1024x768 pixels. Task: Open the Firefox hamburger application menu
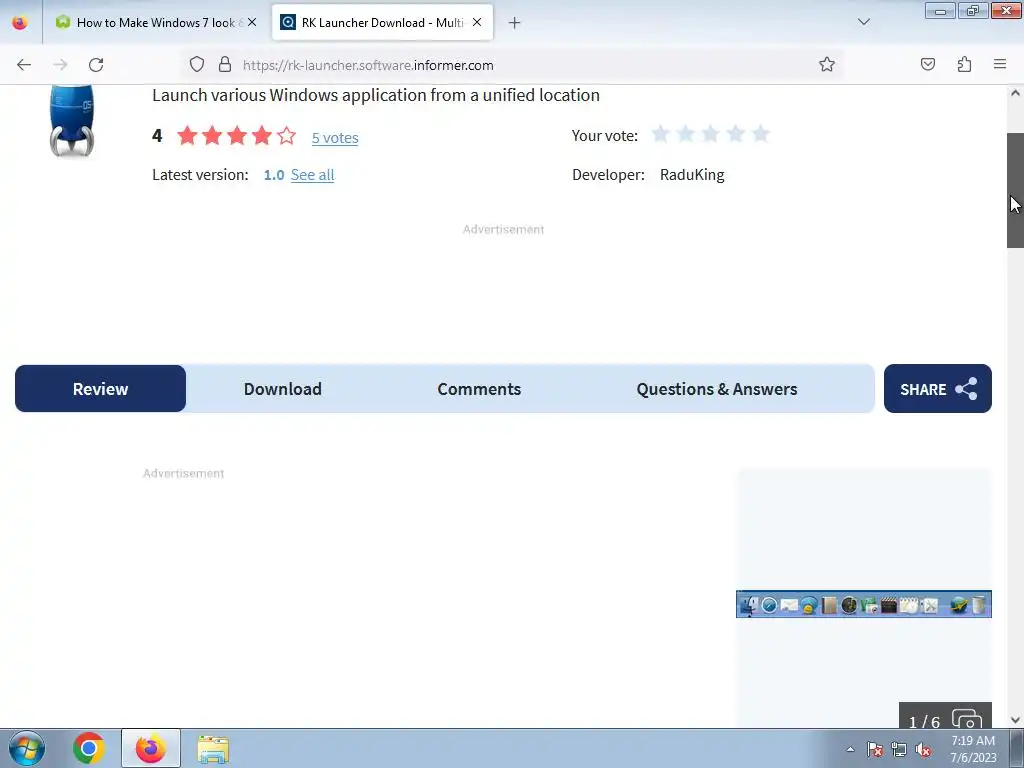(x=1000, y=64)
